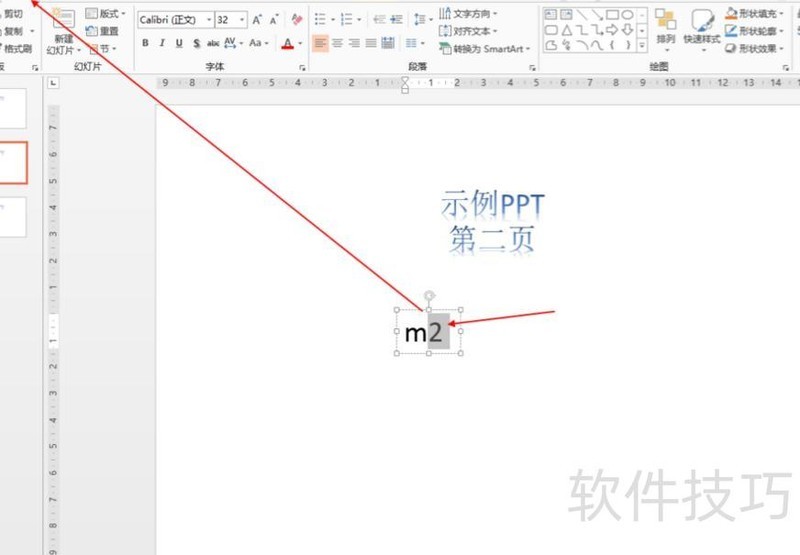
Task: Click the tab selector L box by ruler
Action: click(54, 83)
